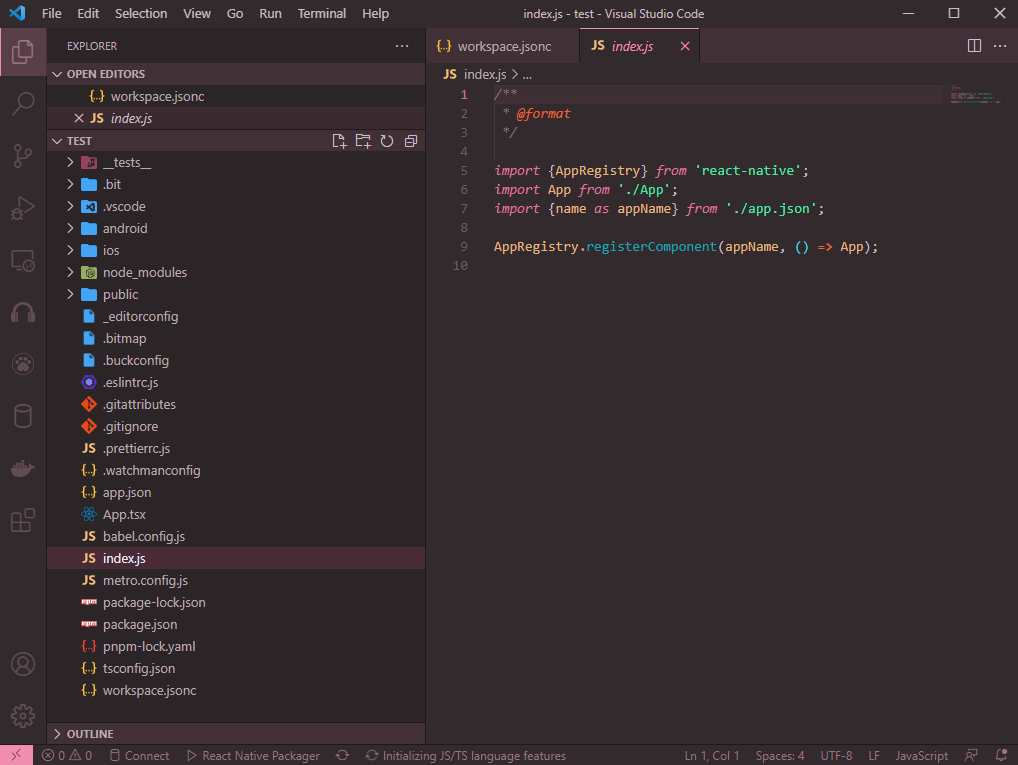
Task: Open babel.config.js from the file tree
Action: point(236,536)
